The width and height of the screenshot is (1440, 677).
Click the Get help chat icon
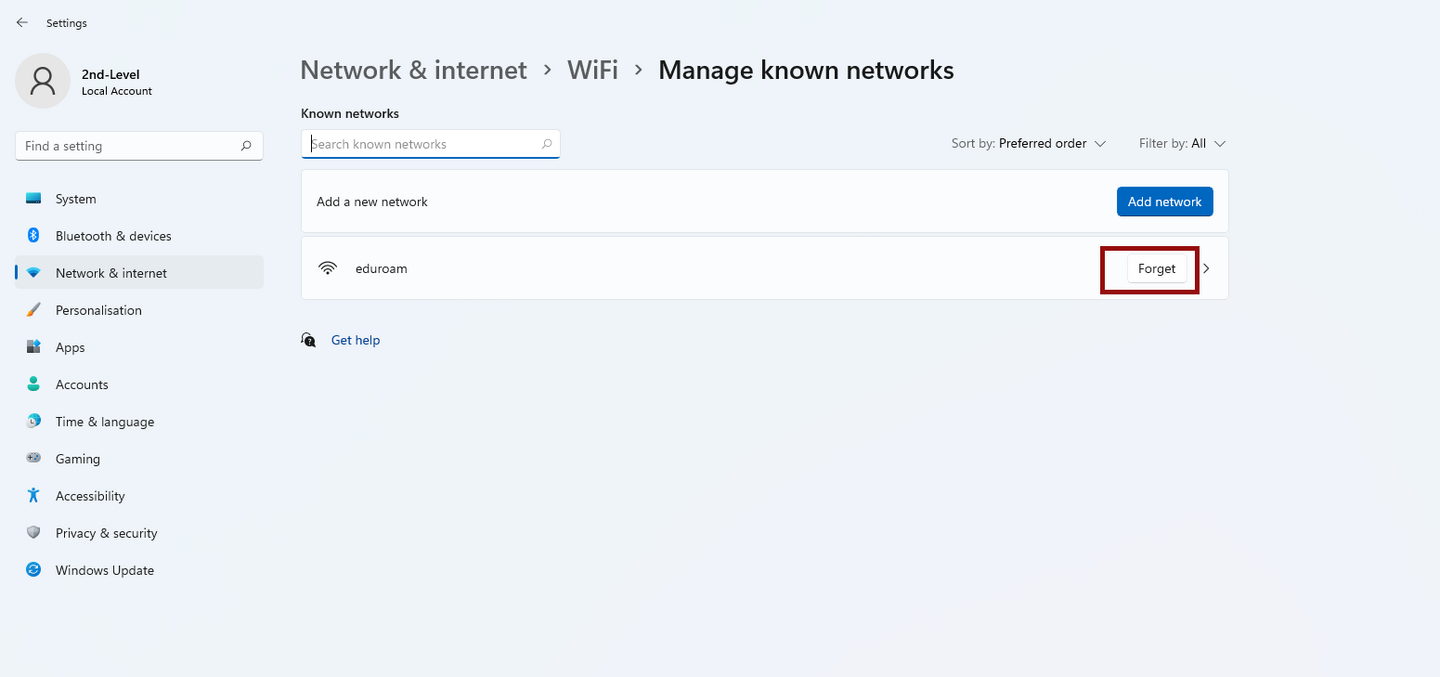pyautogui.click(x=309, y=340)
